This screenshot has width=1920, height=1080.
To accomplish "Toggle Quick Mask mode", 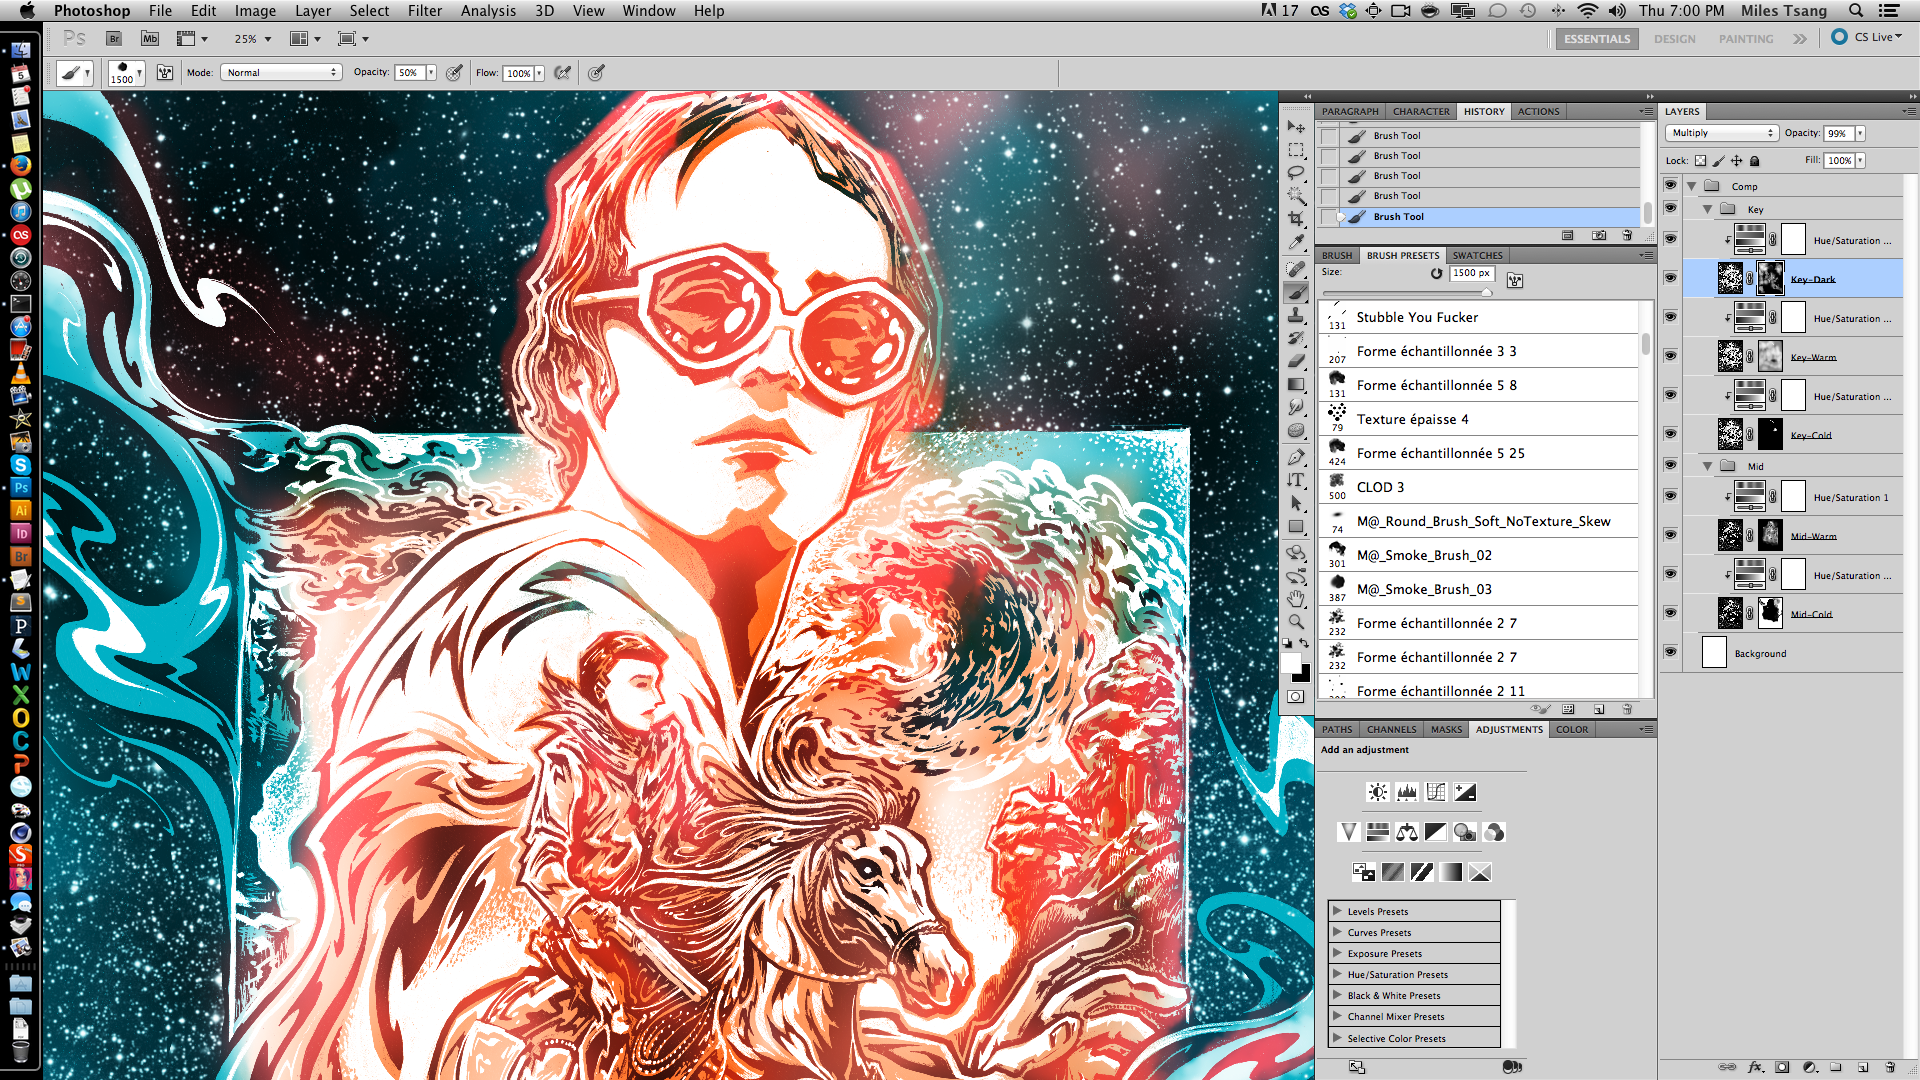I will click(x=1296, y=697).
